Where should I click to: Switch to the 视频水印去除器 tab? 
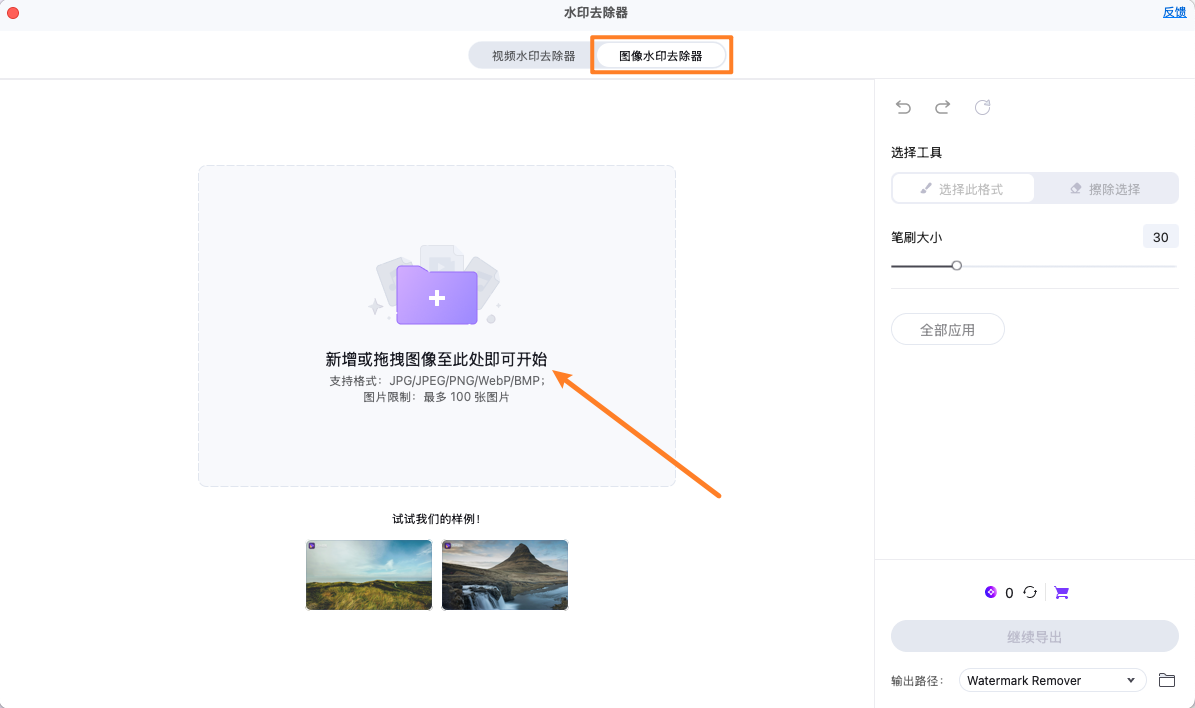click(529, 55)
